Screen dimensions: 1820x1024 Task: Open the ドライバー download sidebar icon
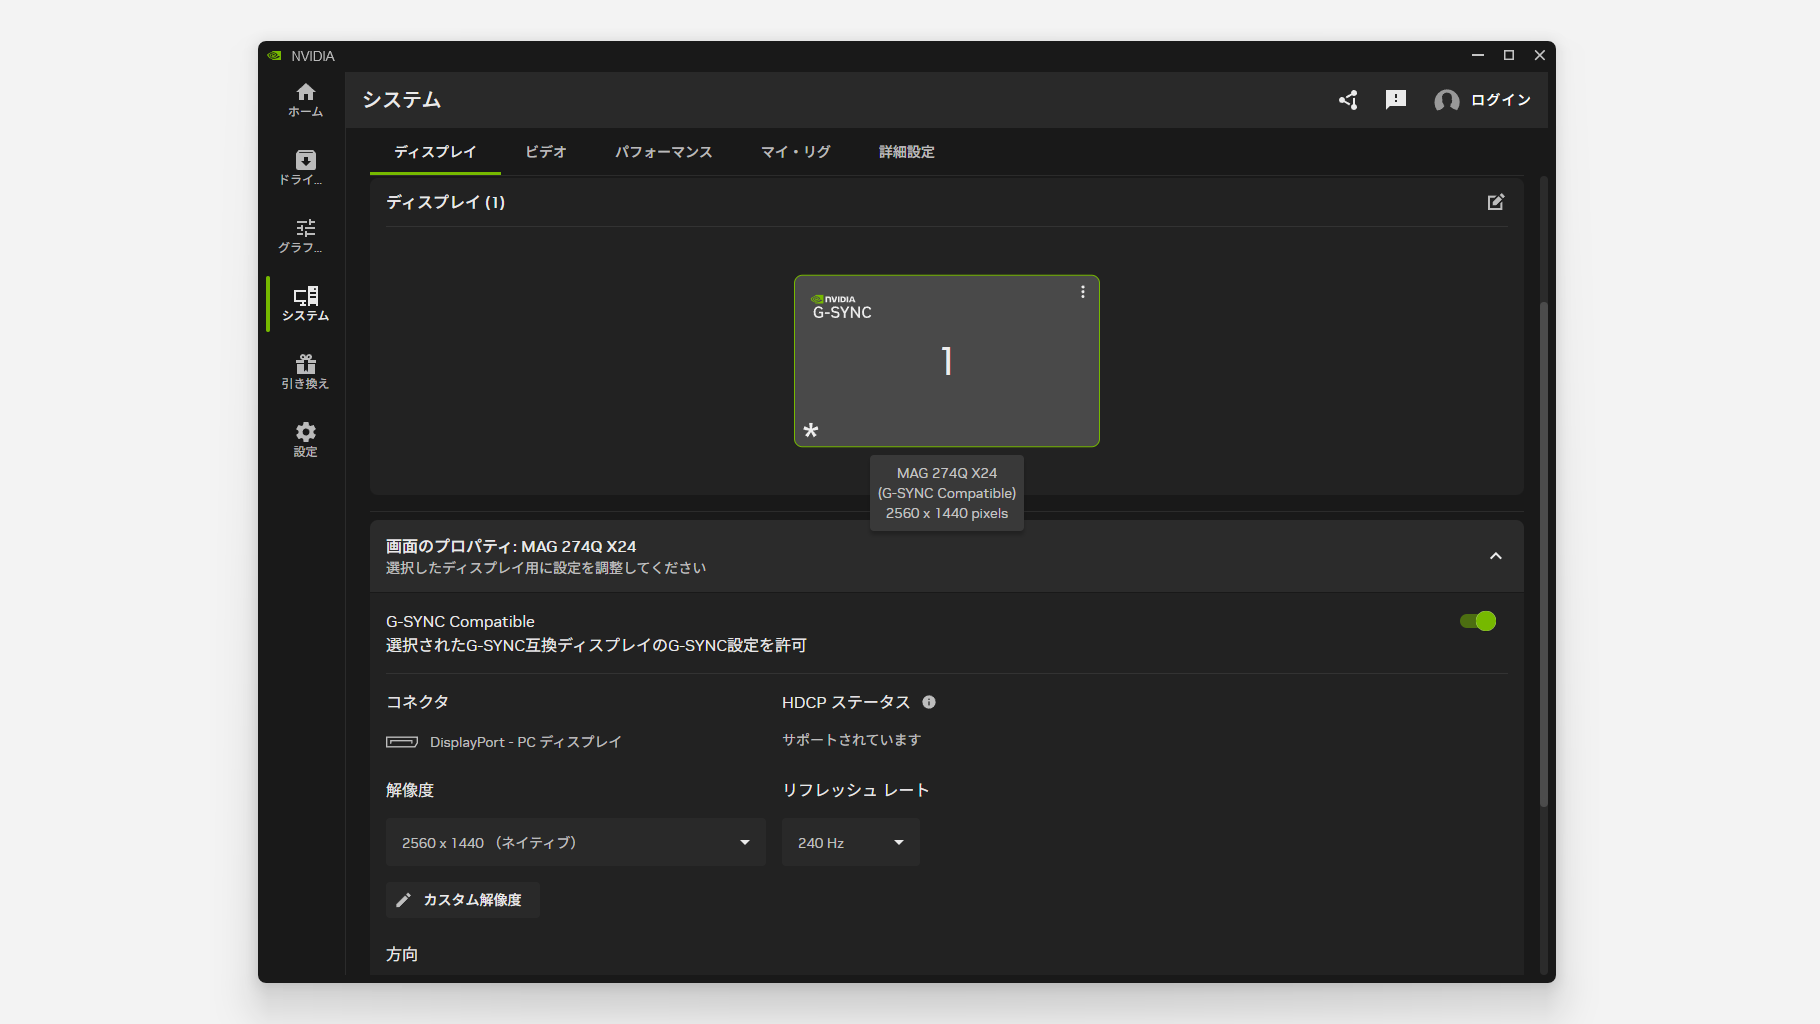[305, 167]
